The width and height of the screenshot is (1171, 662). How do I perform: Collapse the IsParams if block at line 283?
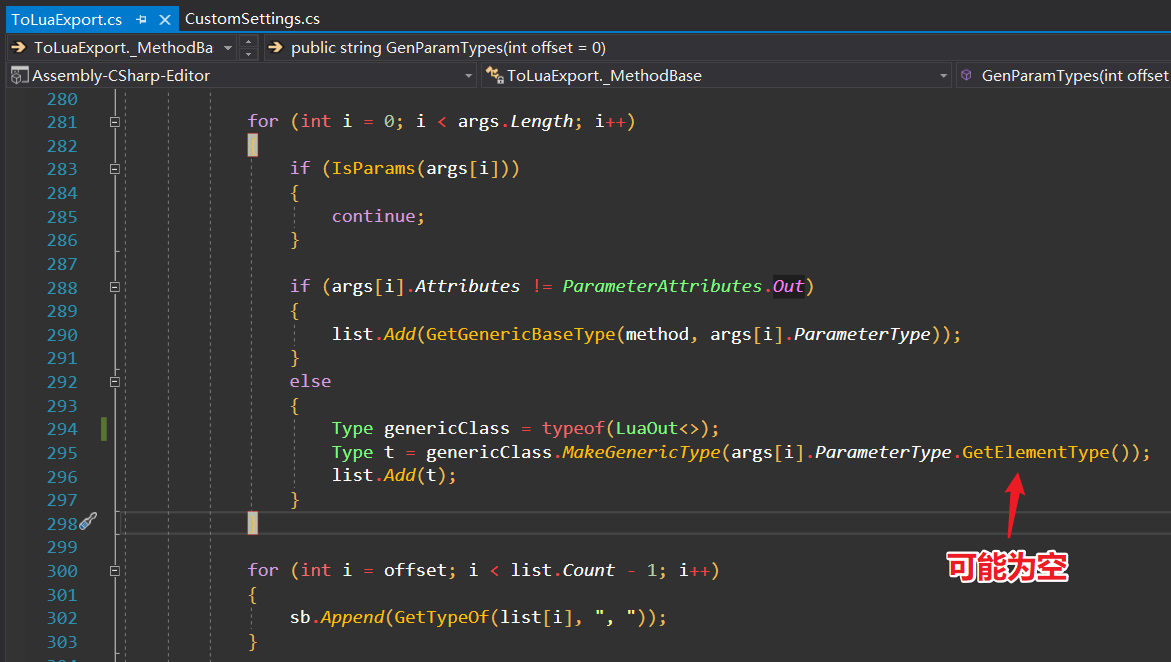pyautogui.click(x=115, y=170)
